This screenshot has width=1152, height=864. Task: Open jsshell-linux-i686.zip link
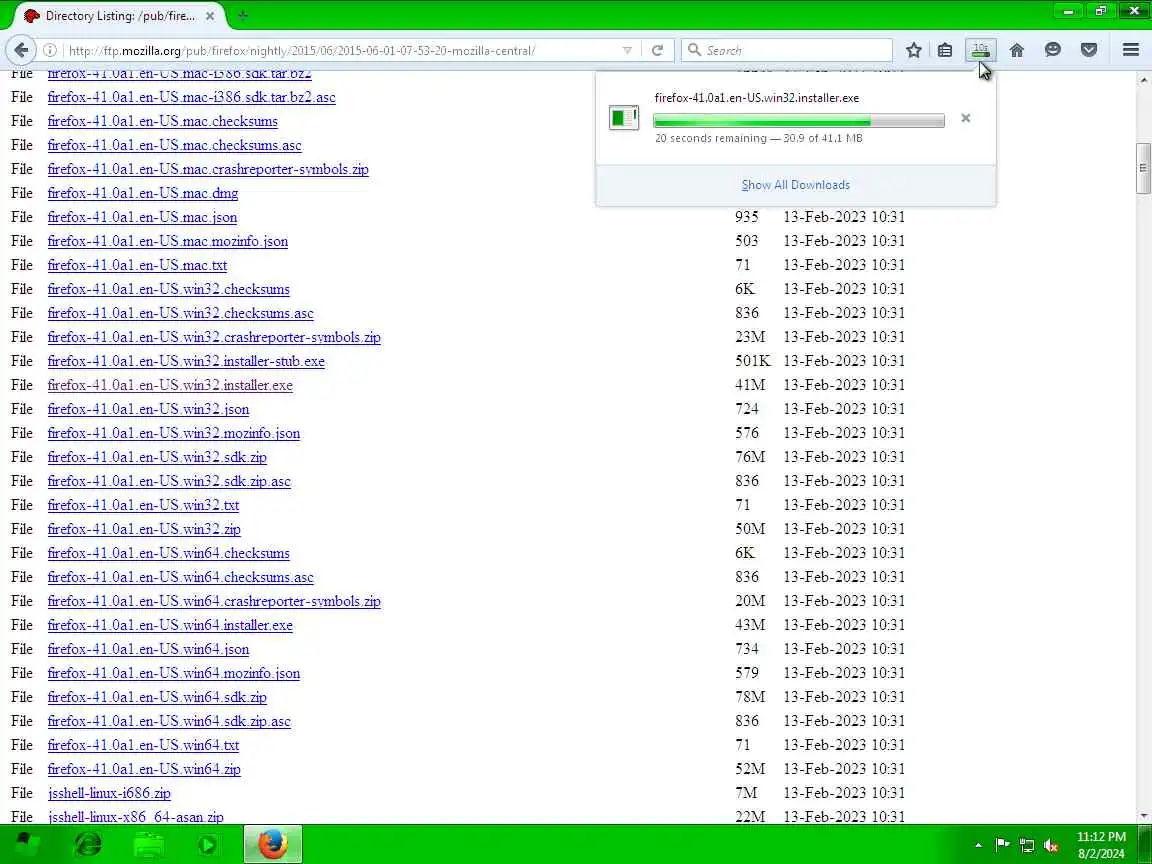point(109,793)
